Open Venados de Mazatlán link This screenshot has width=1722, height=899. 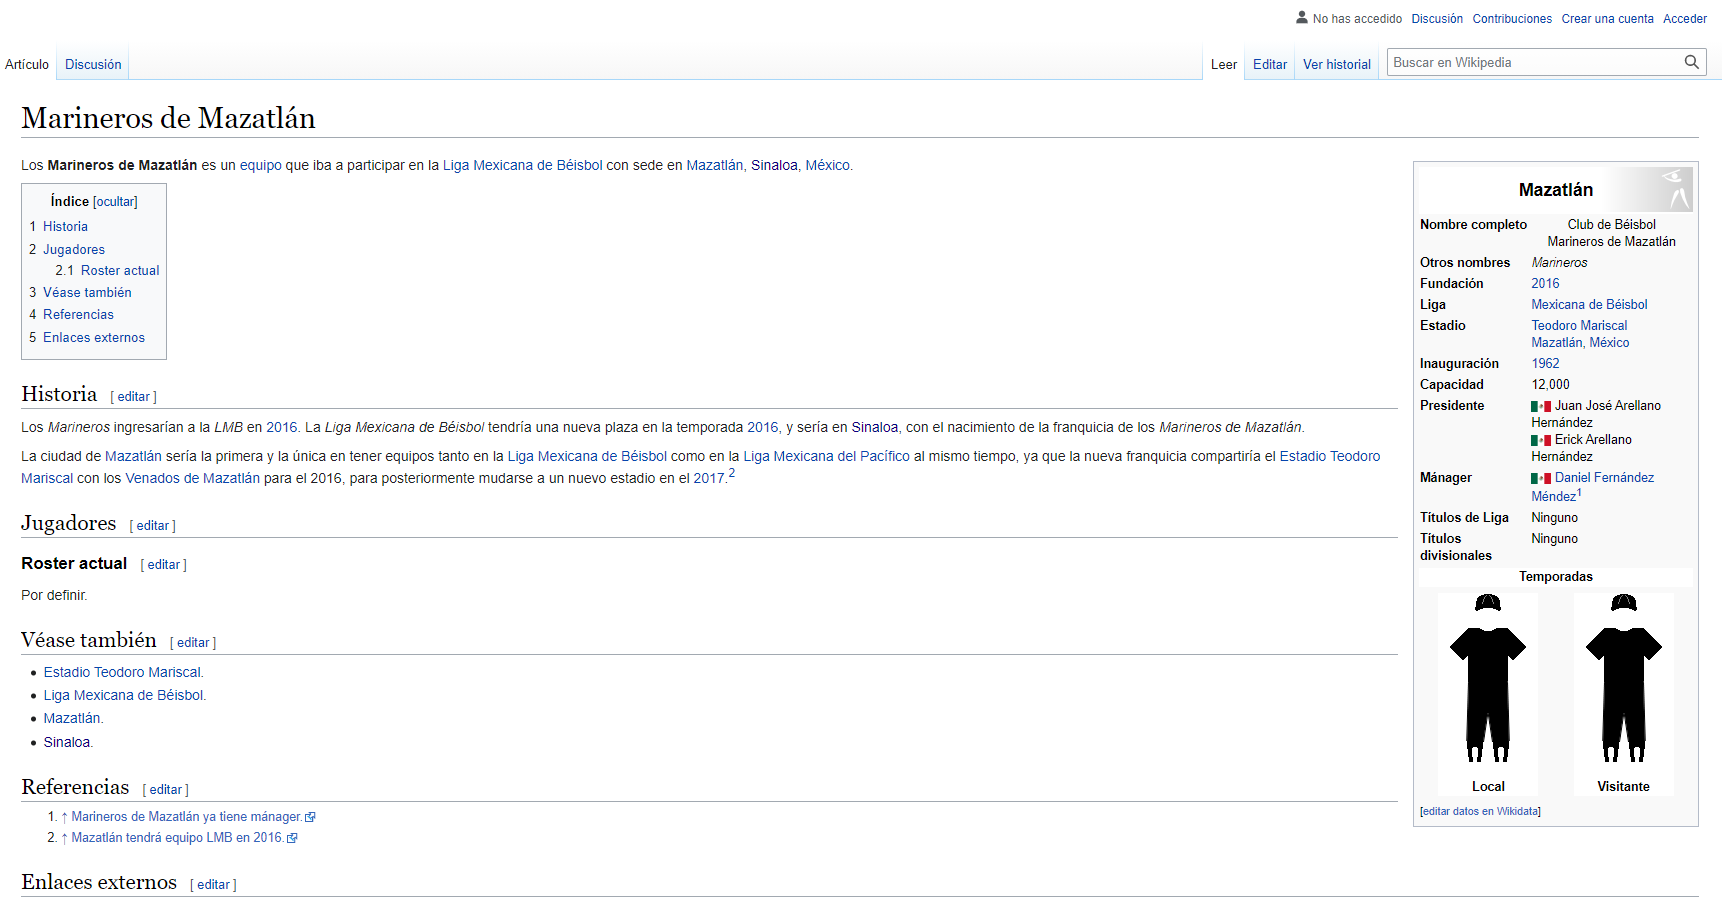click(192, 479)
